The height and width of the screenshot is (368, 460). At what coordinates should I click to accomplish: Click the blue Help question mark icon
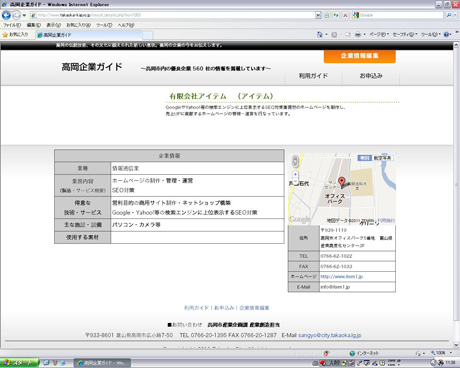tap(447, 34)
